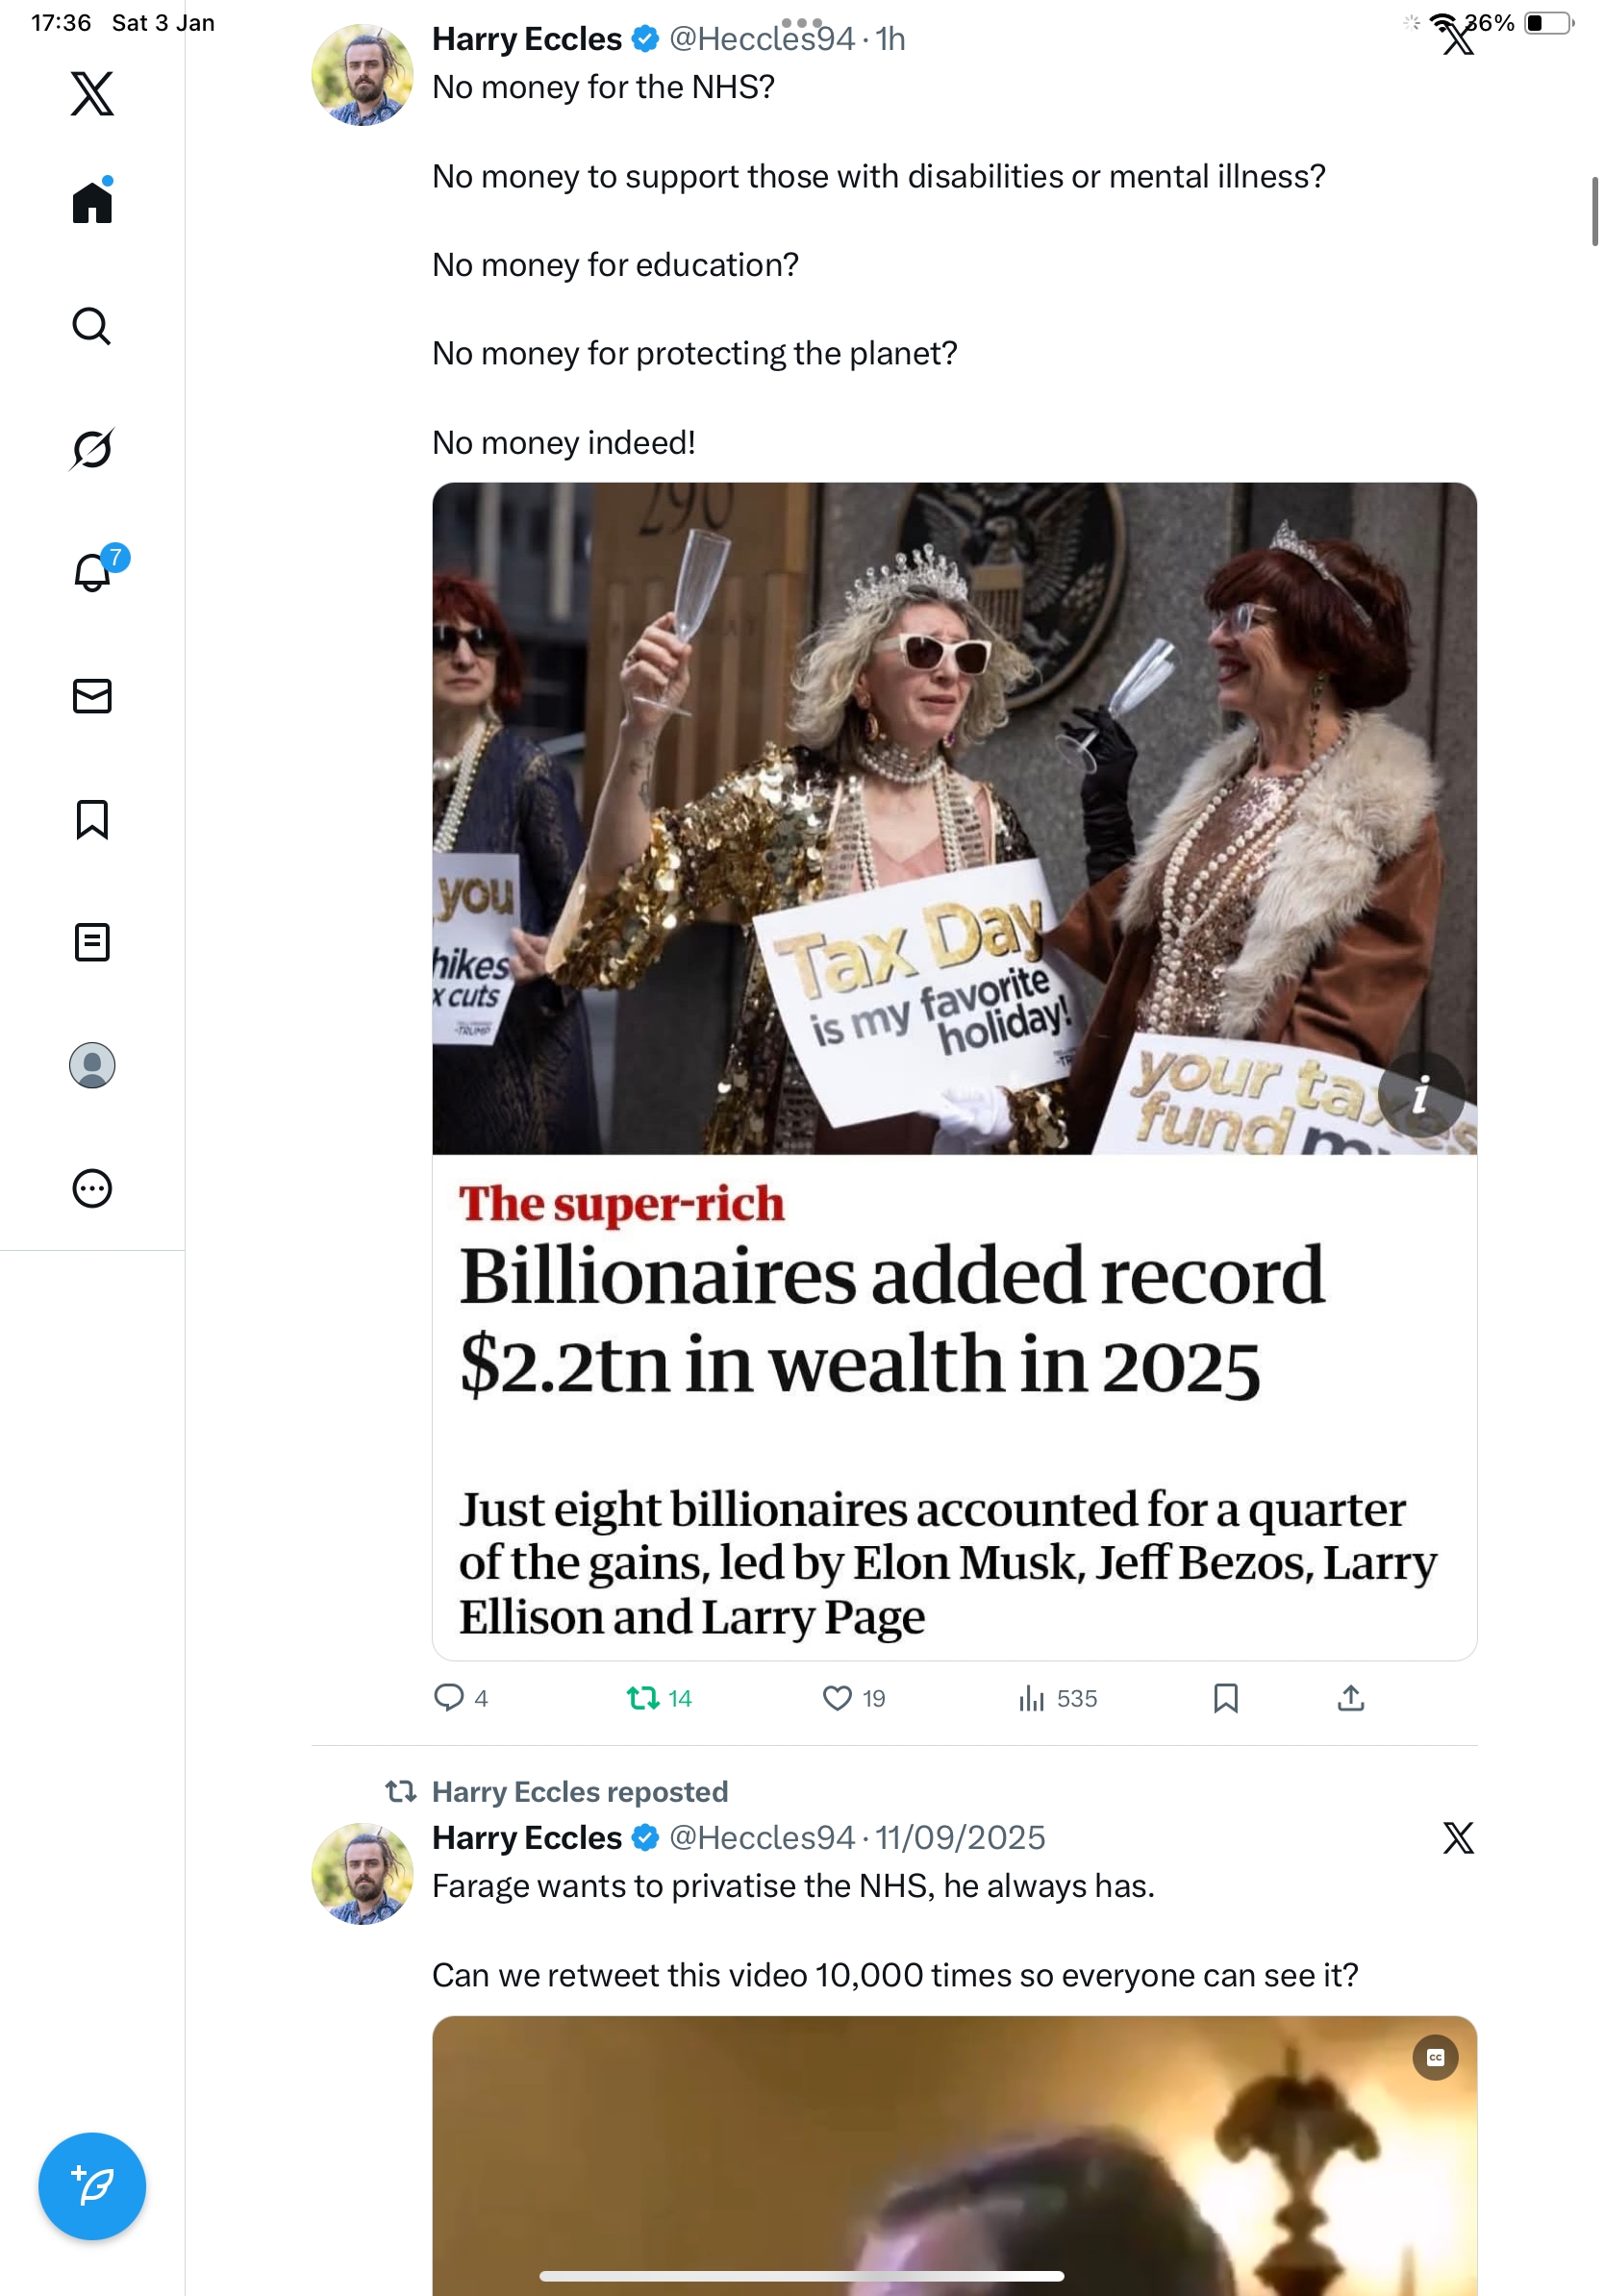Open Search via magnifying glass icon
1604x2296 pixels.
[x=92, y=326]
